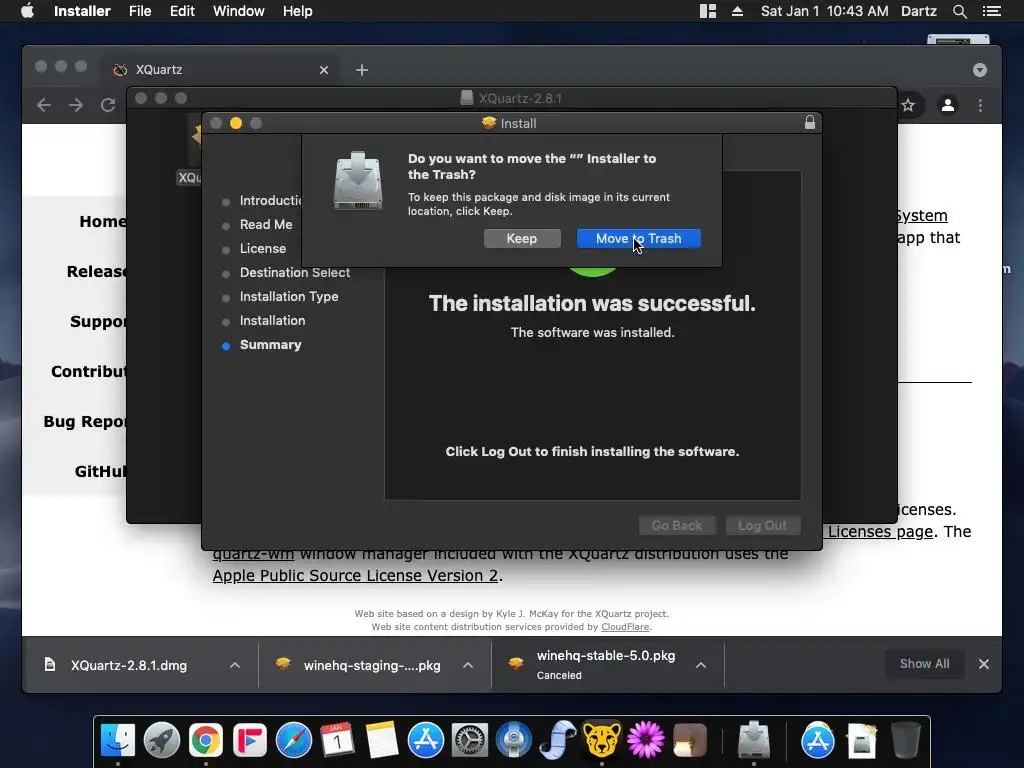Image resolution: width=1024 pixels, height=768 pixels.
Task: Open Finder from the Dock
Action: [x=118, y=740]
